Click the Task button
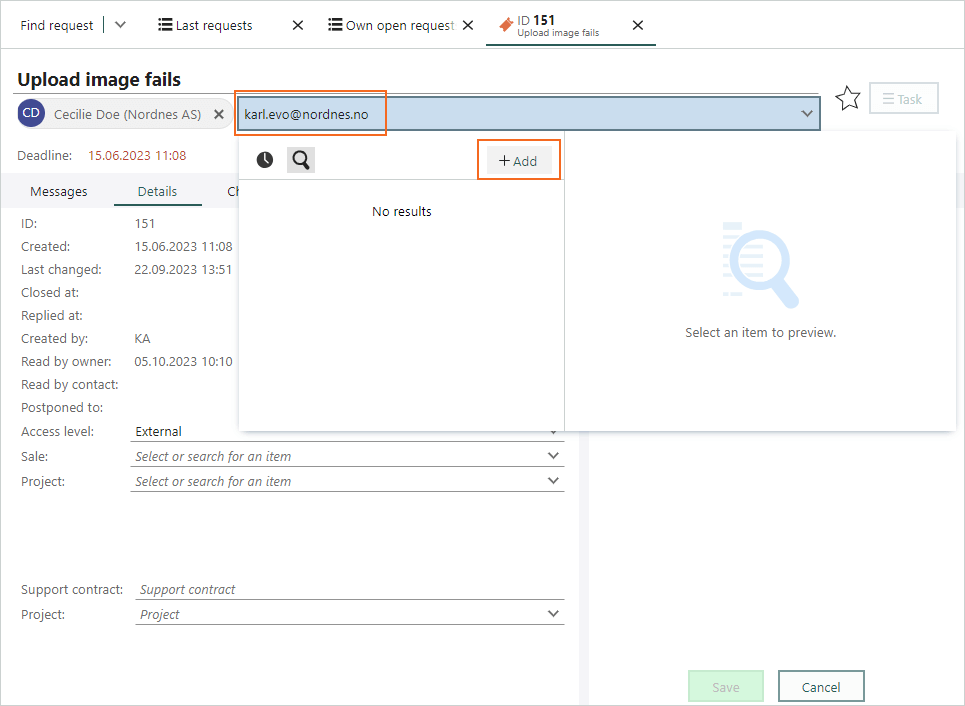 pyautogui.click(x=903, y=98)
